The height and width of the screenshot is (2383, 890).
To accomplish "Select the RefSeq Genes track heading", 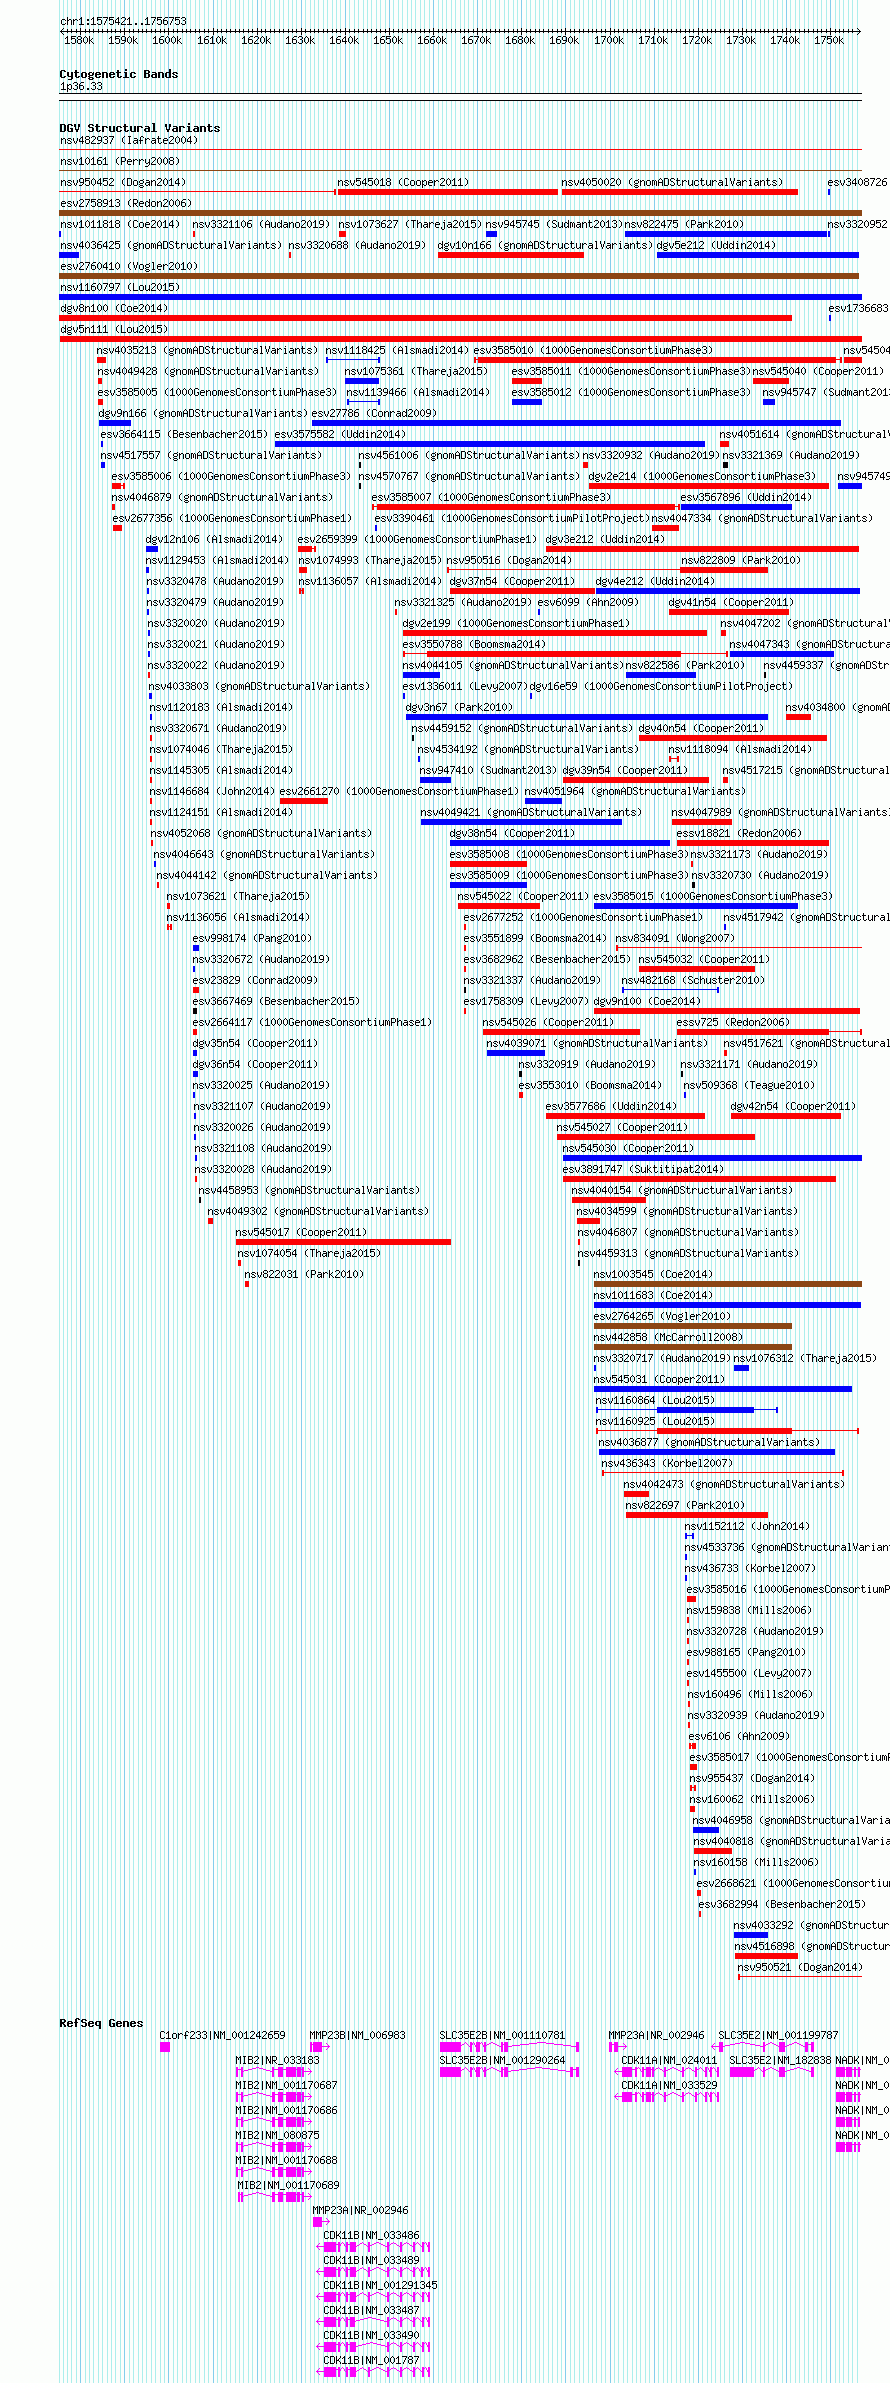I will coord(101,2023).
